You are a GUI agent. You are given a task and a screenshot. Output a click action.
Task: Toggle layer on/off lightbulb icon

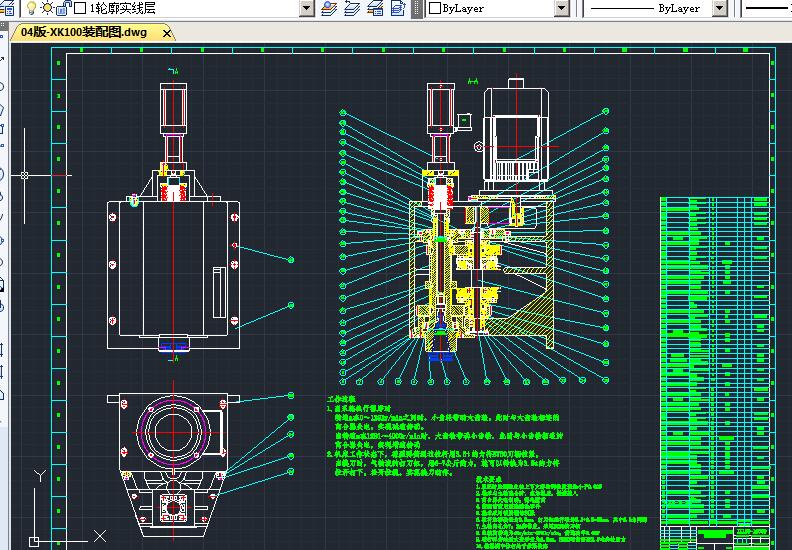coord(30,8)
